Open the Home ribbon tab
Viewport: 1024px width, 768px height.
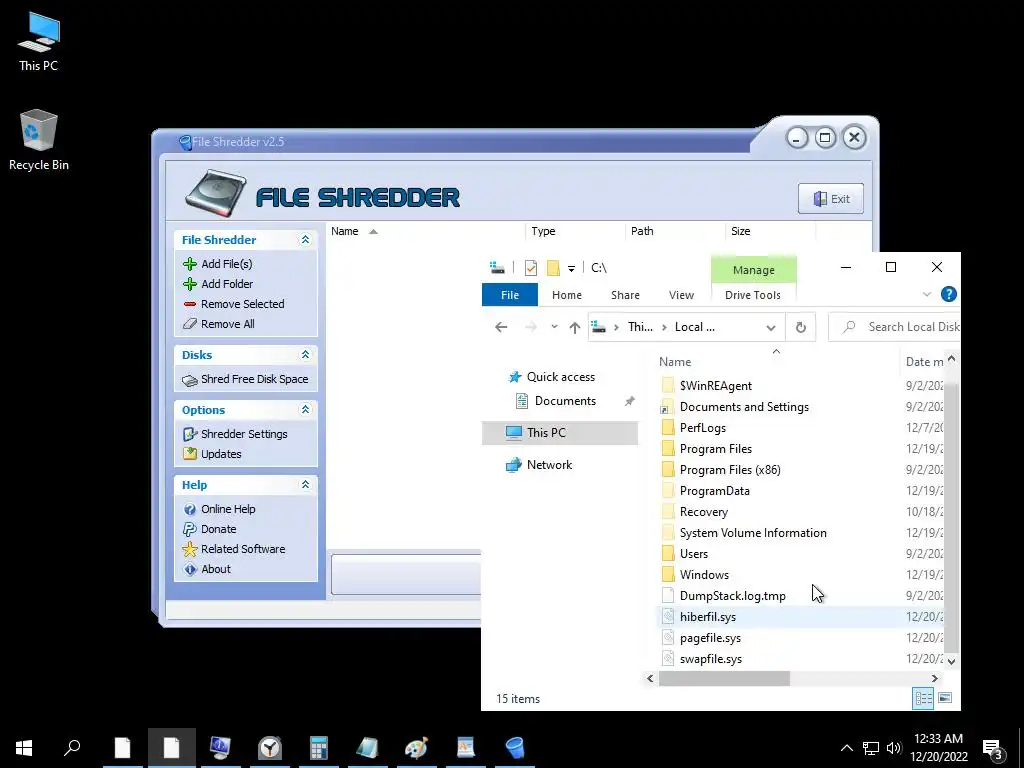point(567,295)
